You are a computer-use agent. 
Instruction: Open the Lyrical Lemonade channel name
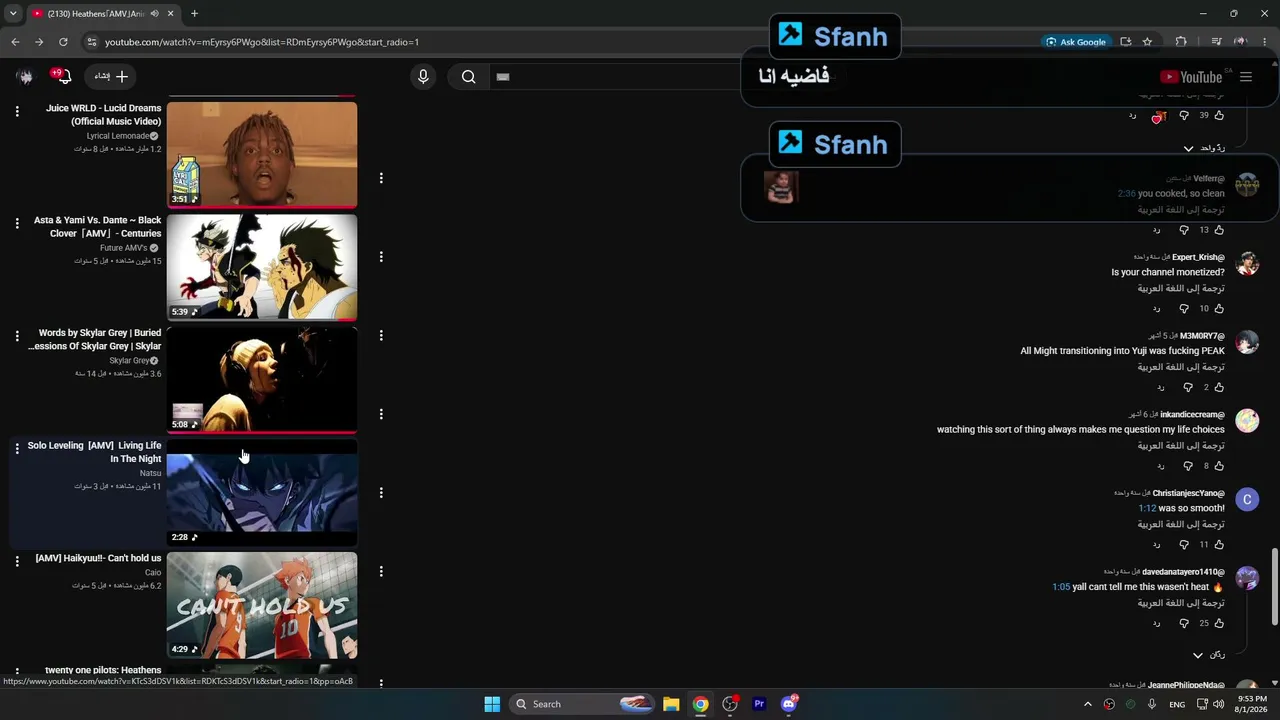117,136
